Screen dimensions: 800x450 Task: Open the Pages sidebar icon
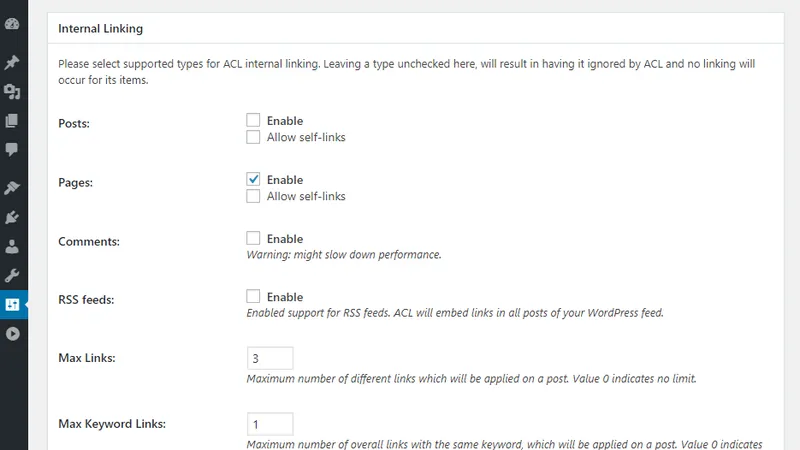(x=12, y=120)
